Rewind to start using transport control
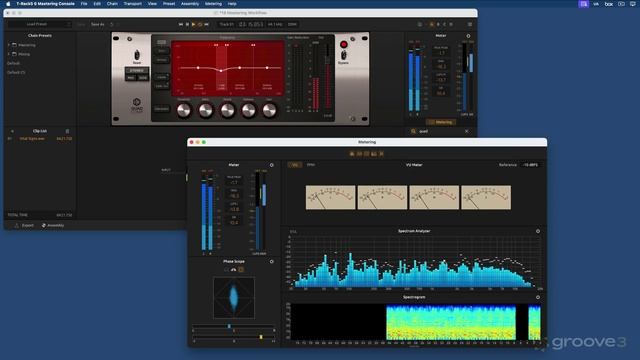This screenshot has width=640, height=360. pos(181,24)
